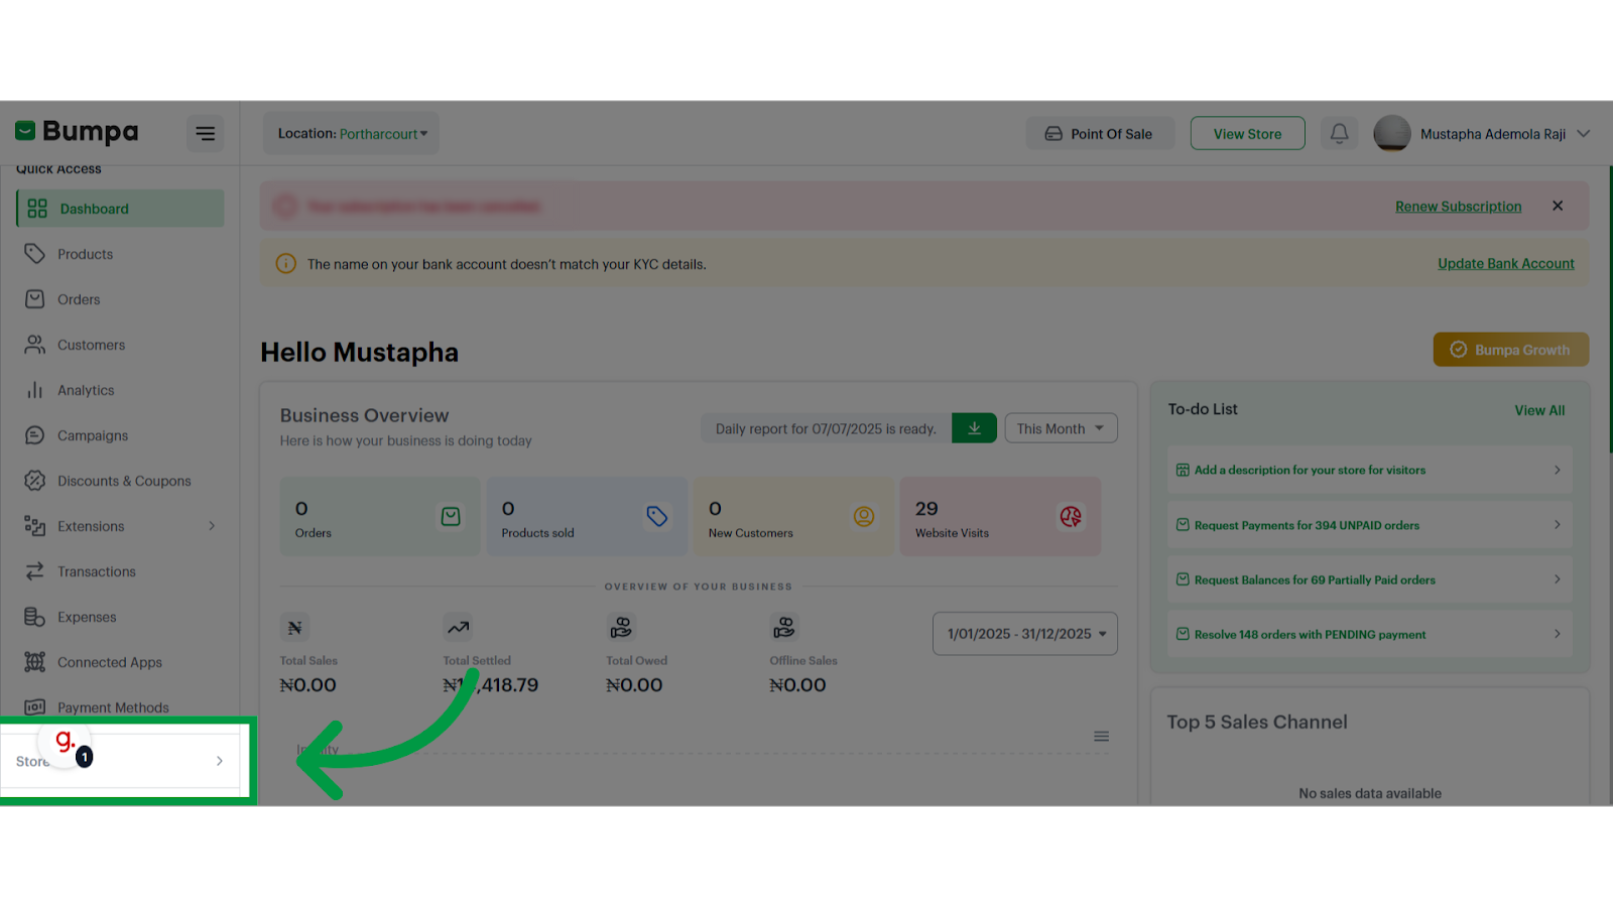The image size is (1613, 907).
Task: Click the Total Settled trend icon
Action: click(458, 628)
